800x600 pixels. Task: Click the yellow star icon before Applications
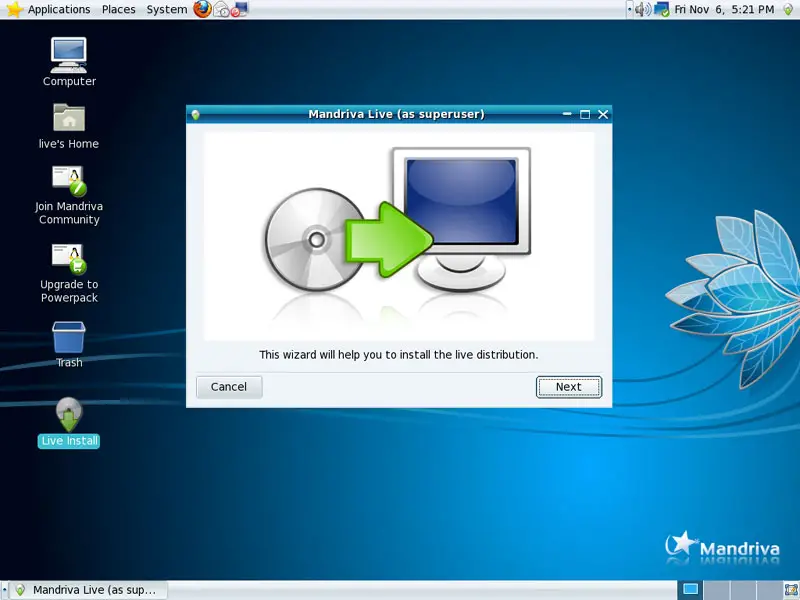[15, 9]
